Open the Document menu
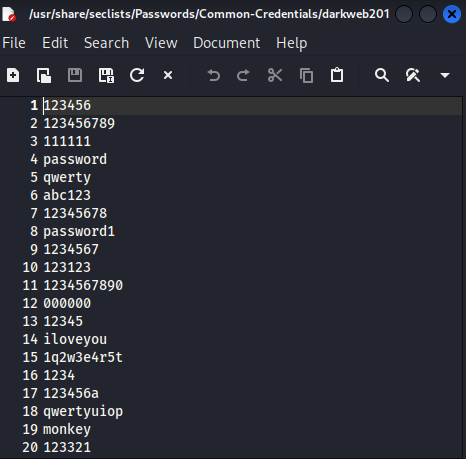 point(227,43)
